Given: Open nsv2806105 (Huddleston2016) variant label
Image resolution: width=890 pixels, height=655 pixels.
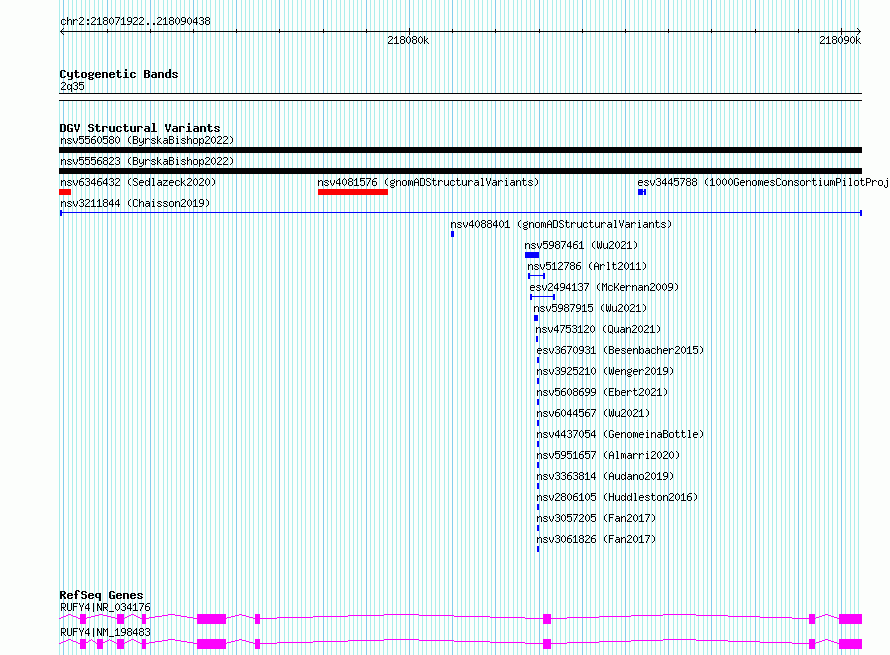Looking at the screenshot, I should 617,497.
